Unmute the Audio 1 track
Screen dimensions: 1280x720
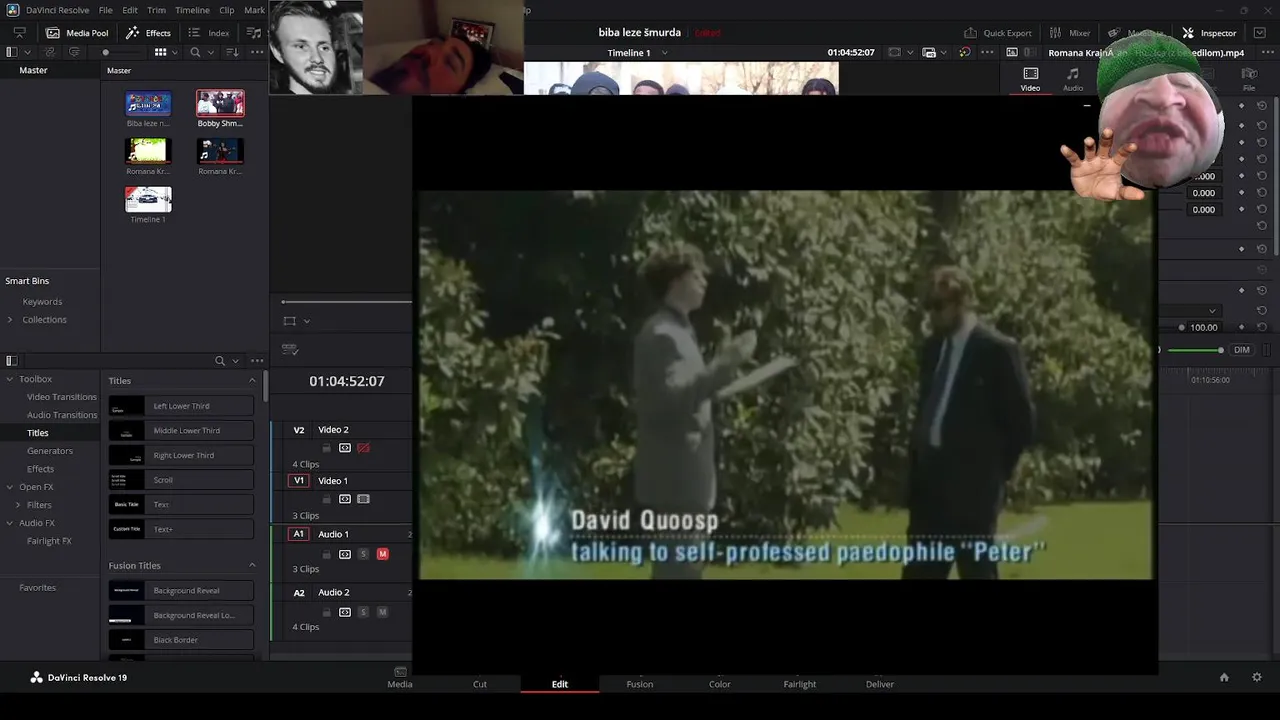[382, 554]
